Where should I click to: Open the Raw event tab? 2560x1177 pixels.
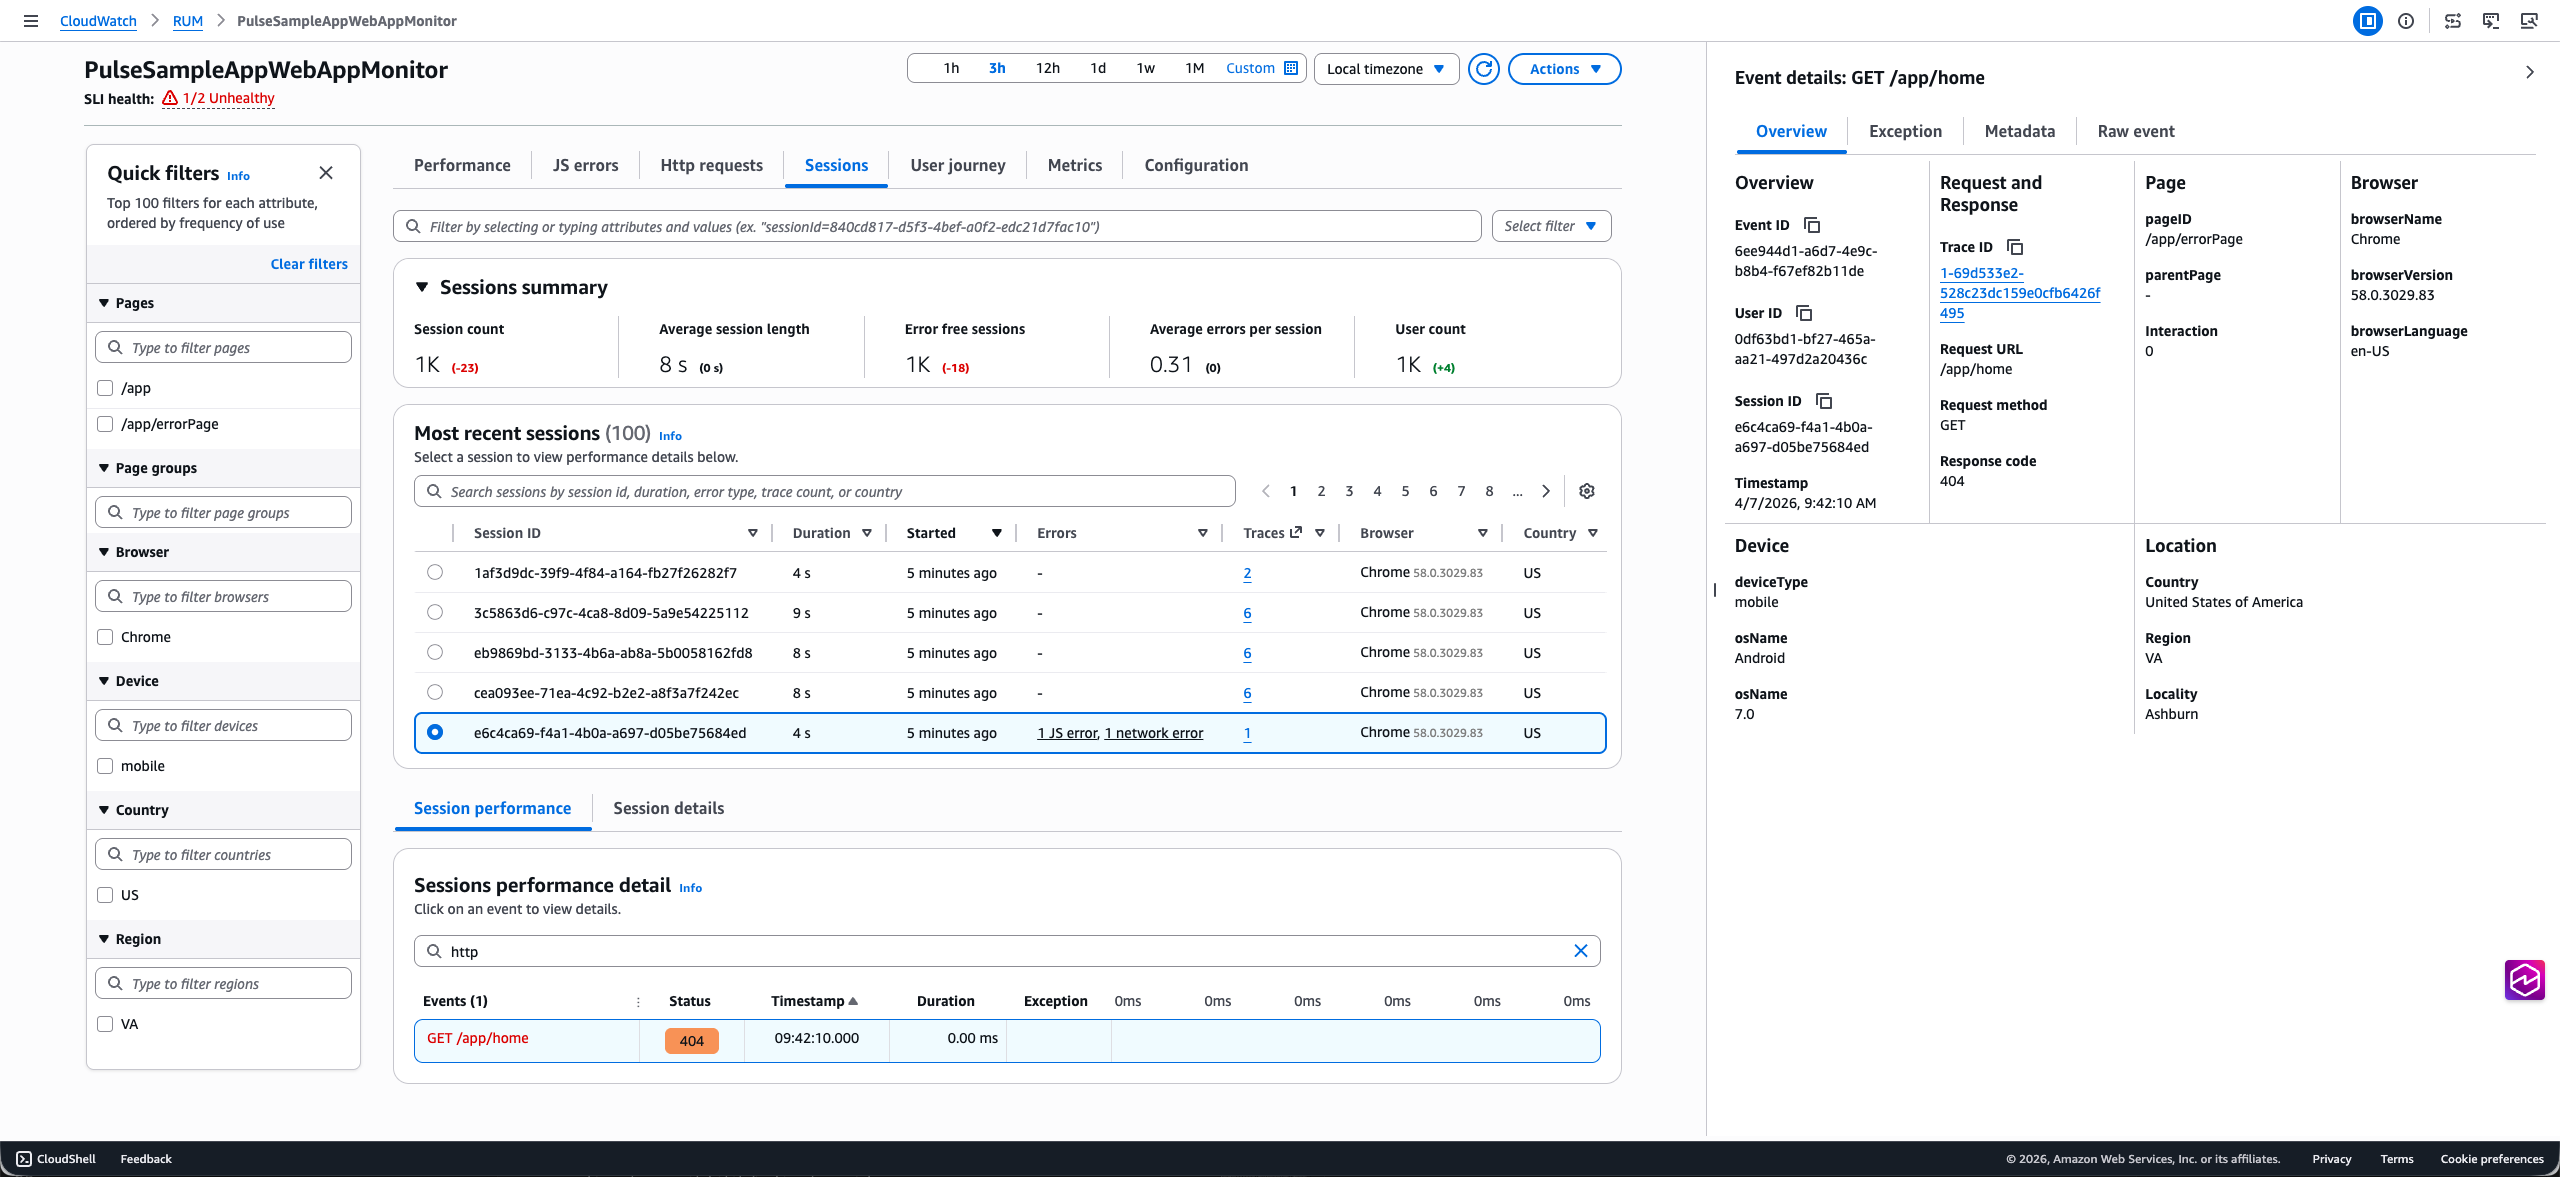(x=2135, y=131)
